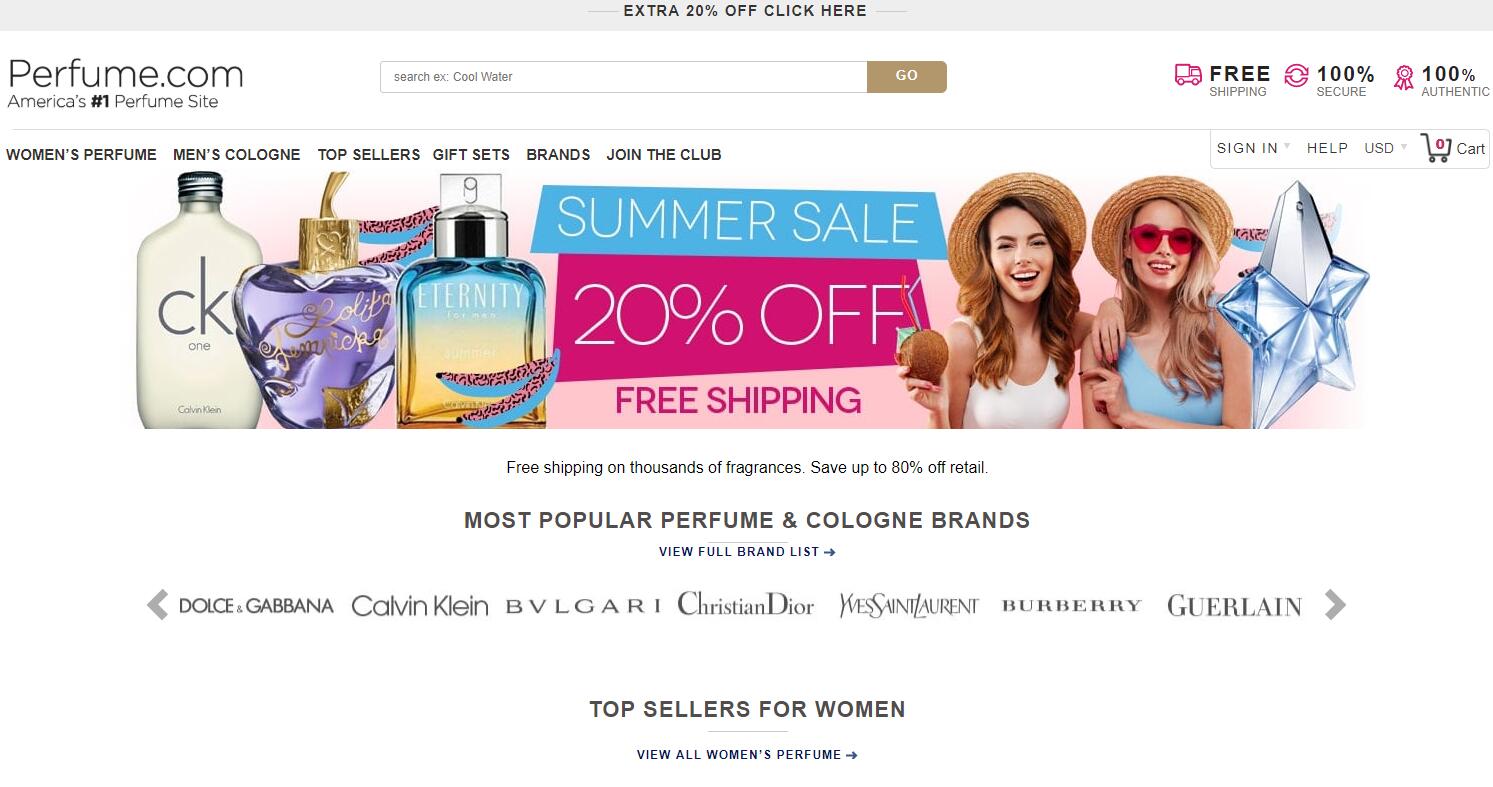Click the free shipping truck icon
The width and height of the screenshot is (1493, 787).
tap(1188, 75)
